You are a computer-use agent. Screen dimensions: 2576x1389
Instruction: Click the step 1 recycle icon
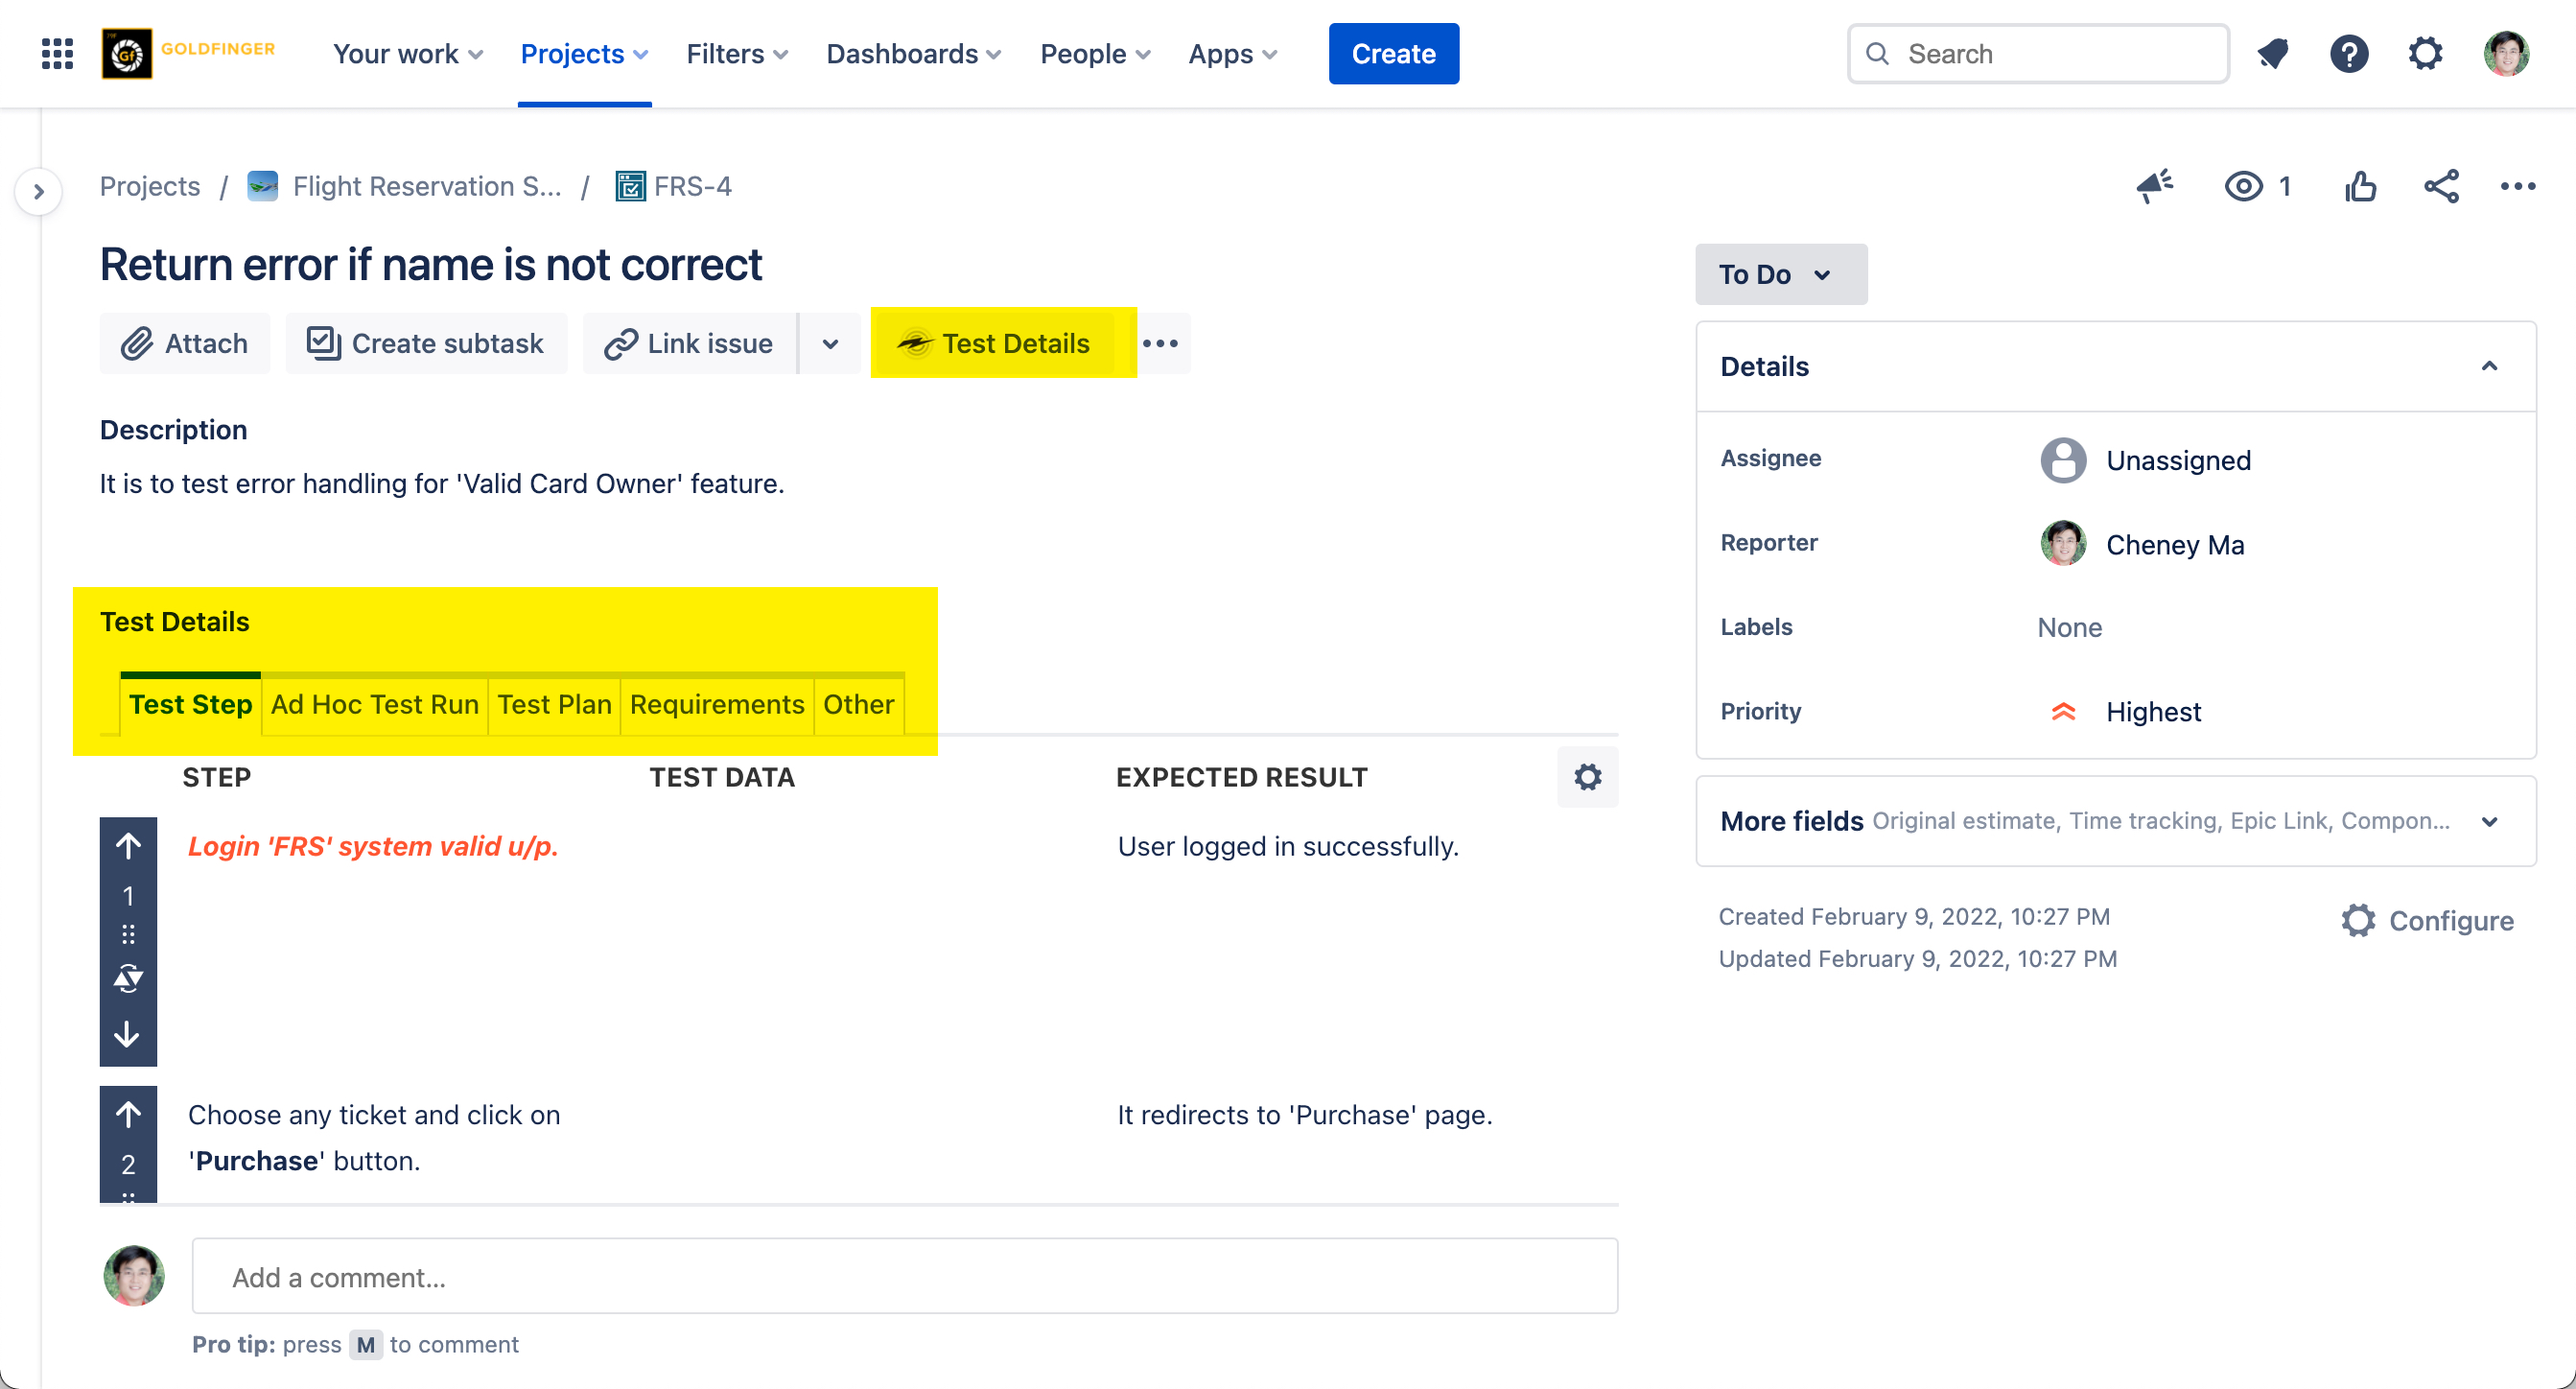(x=127, y=978)
